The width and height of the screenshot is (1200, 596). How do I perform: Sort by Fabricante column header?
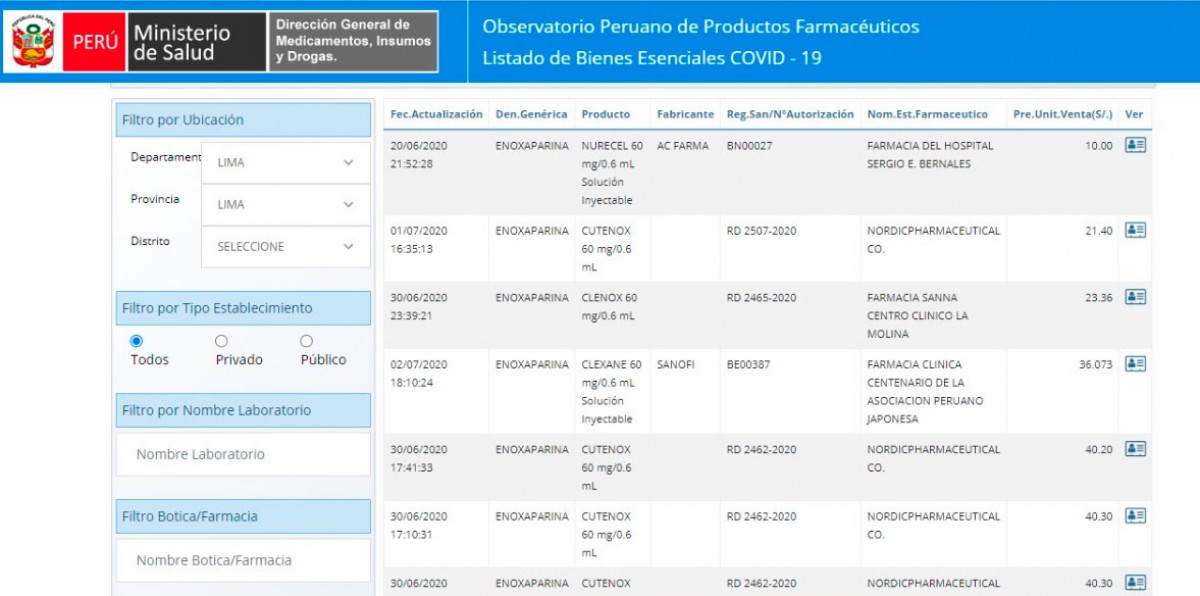(685, 114)
